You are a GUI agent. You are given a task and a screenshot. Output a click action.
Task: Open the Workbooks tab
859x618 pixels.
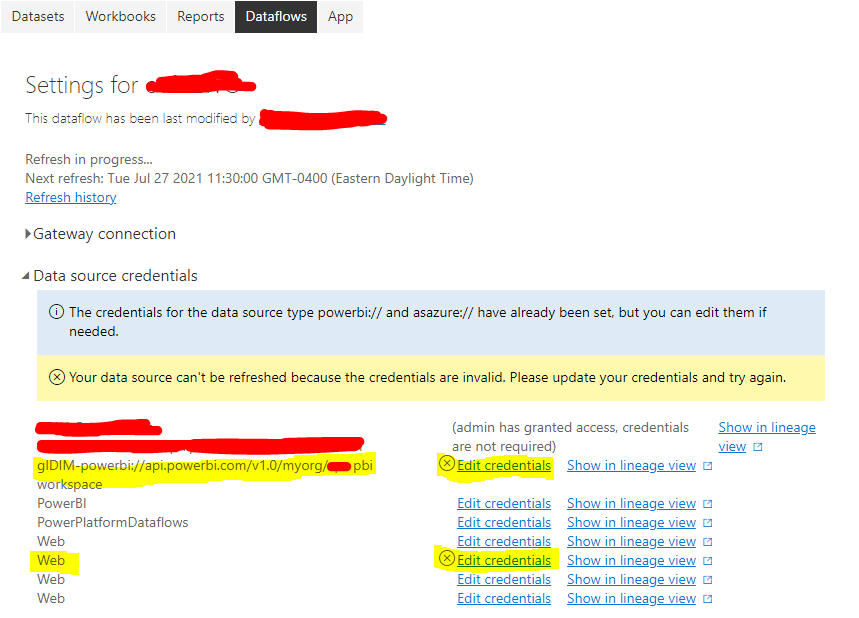pos(121,16)
